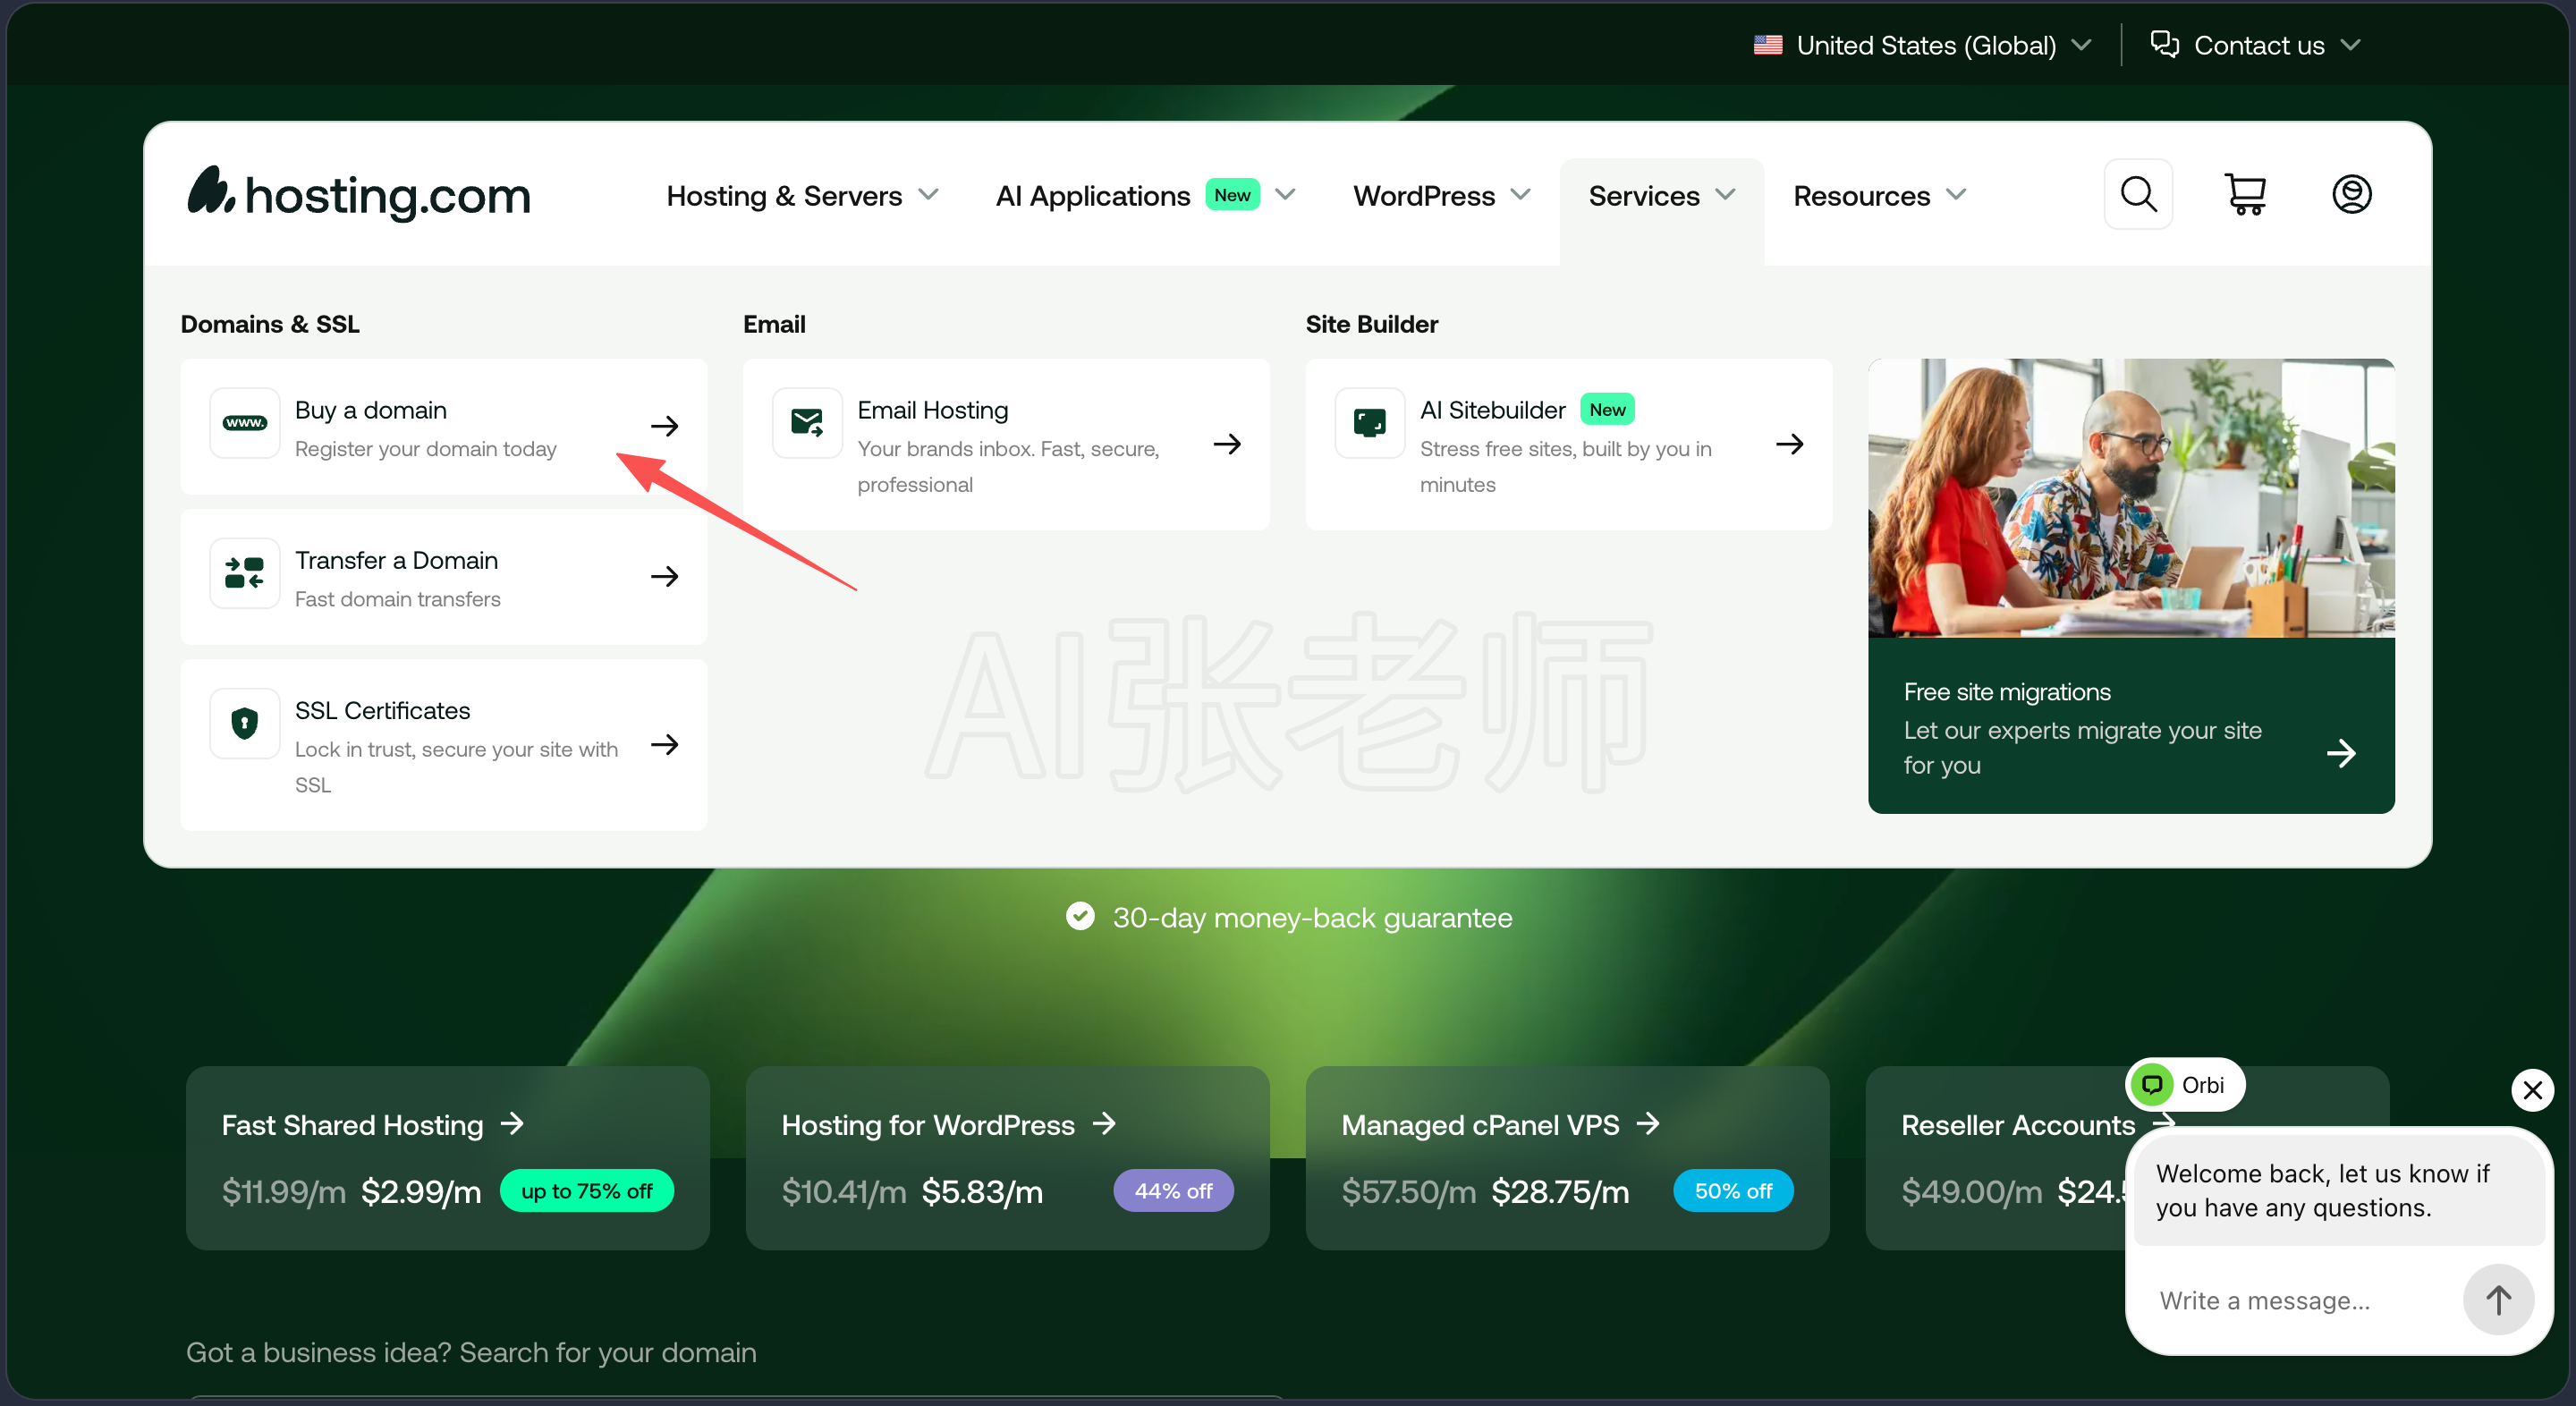
Task: Expand the Hosting & Servers menu chevron
Action: point(928,195)
